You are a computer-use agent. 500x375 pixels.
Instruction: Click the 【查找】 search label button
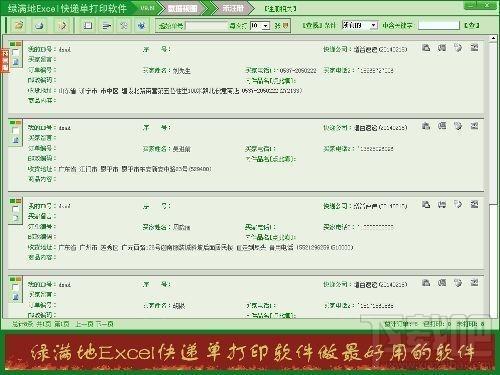click(312, 25)
